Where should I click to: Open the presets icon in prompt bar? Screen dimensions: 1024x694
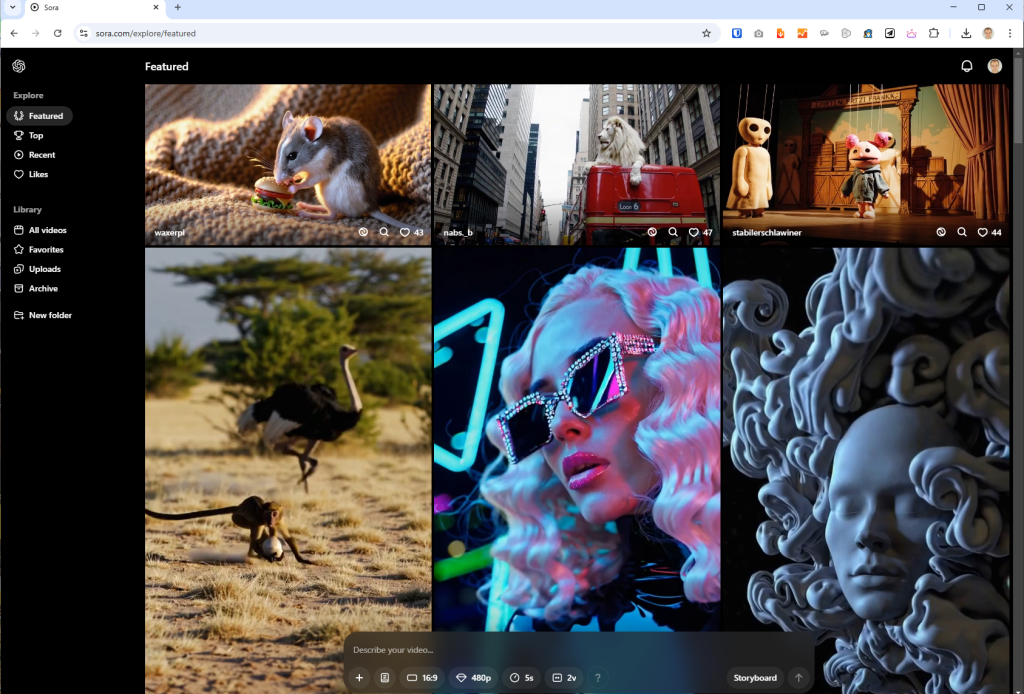(x=384, y=678)
